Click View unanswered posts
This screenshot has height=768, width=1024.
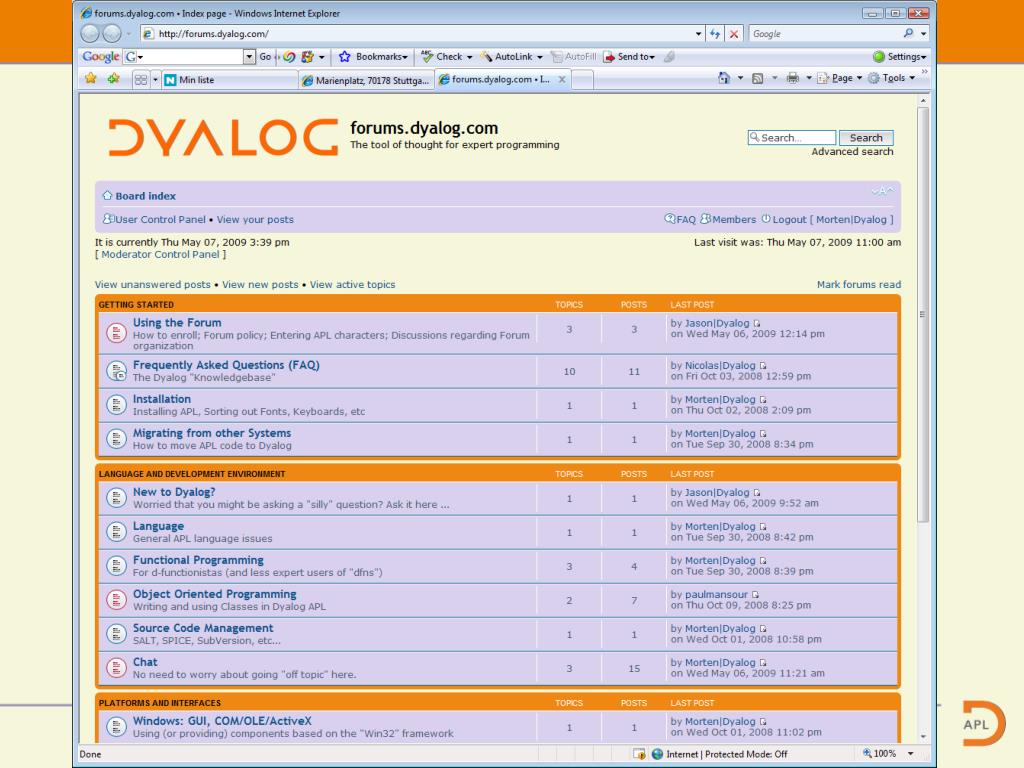tap(152, 284)
